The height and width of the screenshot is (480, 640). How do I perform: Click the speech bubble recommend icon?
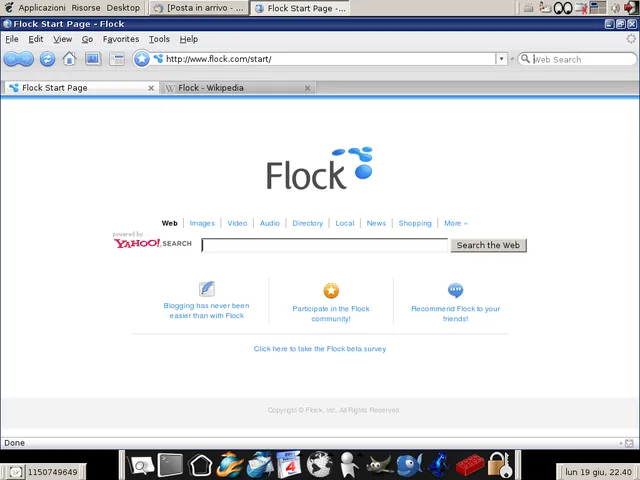coord(455,291)
